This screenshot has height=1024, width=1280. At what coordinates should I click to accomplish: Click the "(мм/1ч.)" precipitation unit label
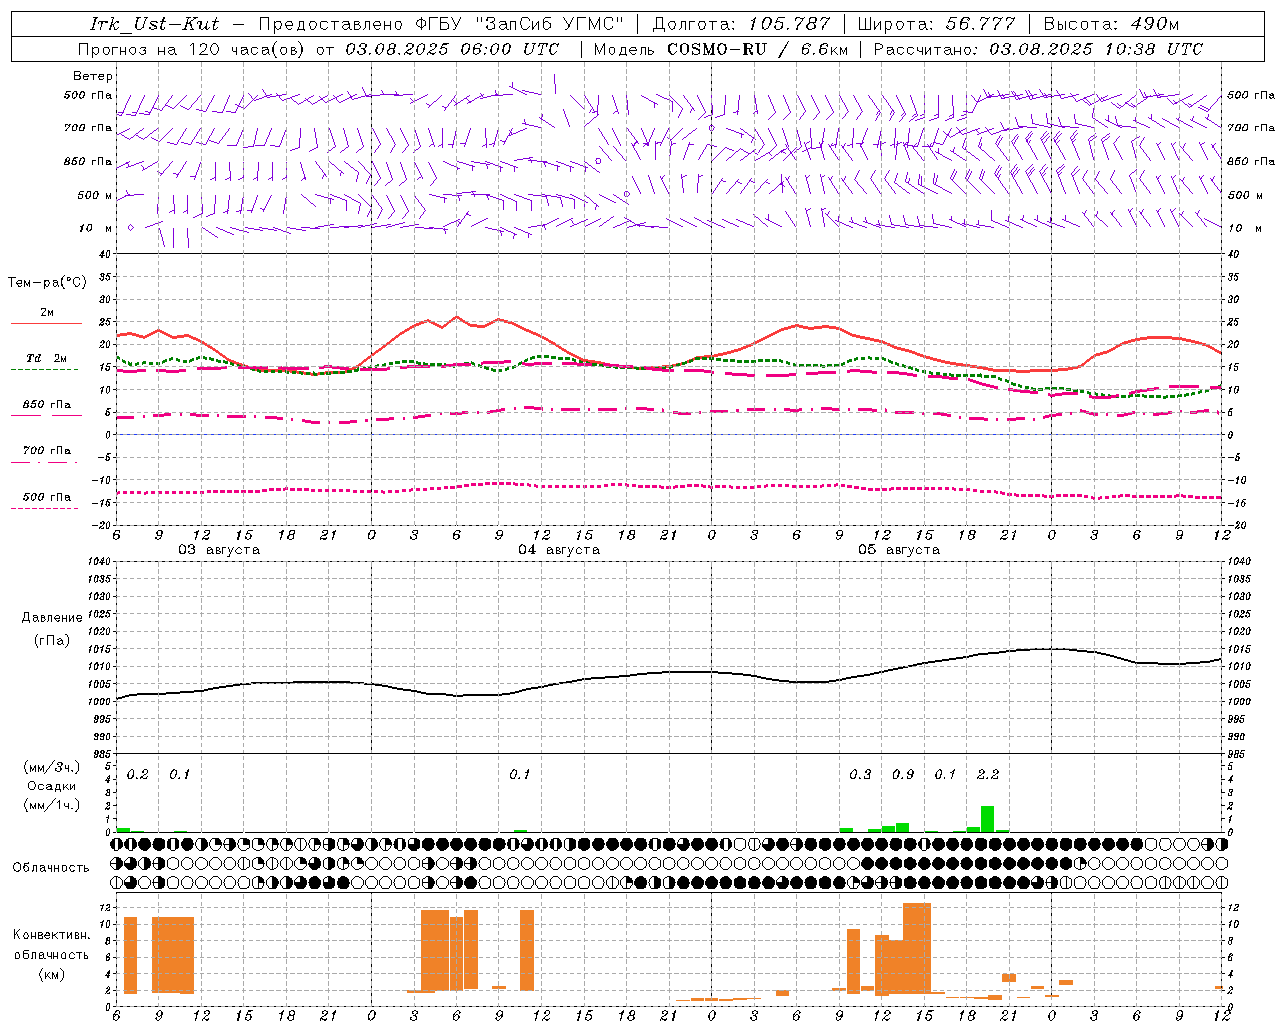51,805
